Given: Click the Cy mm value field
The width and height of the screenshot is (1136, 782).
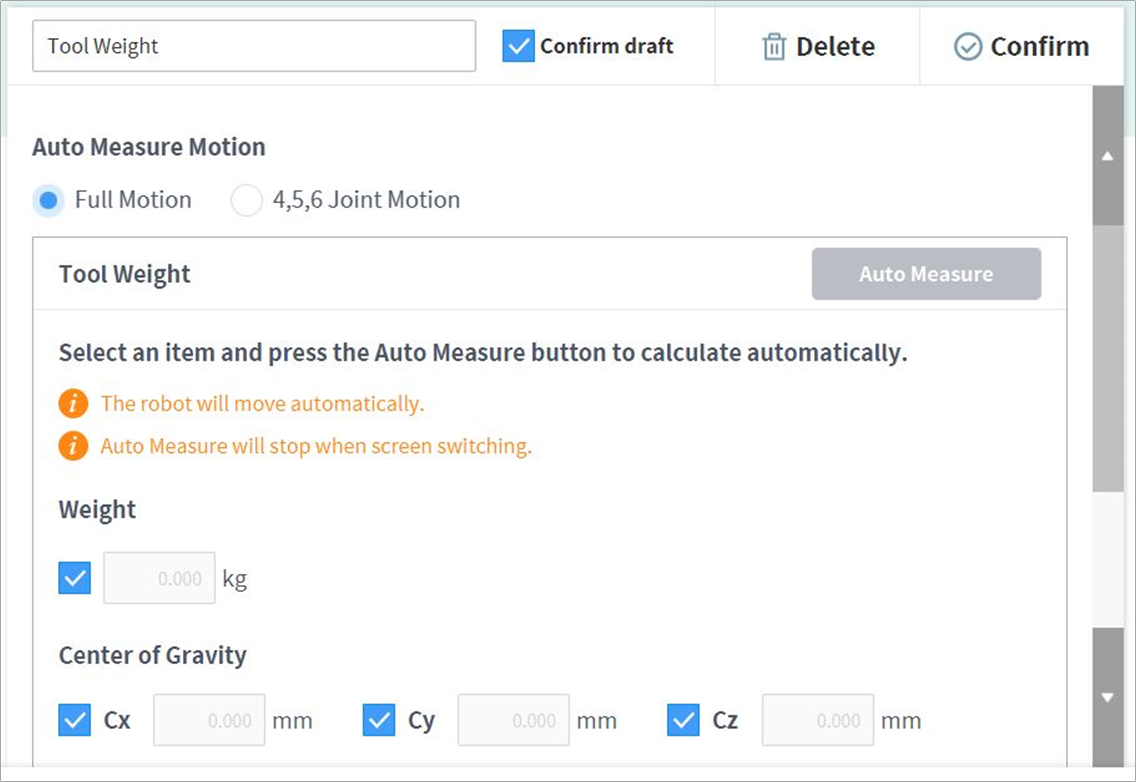Looking at the screenshot, I should (x=513, y=720).
